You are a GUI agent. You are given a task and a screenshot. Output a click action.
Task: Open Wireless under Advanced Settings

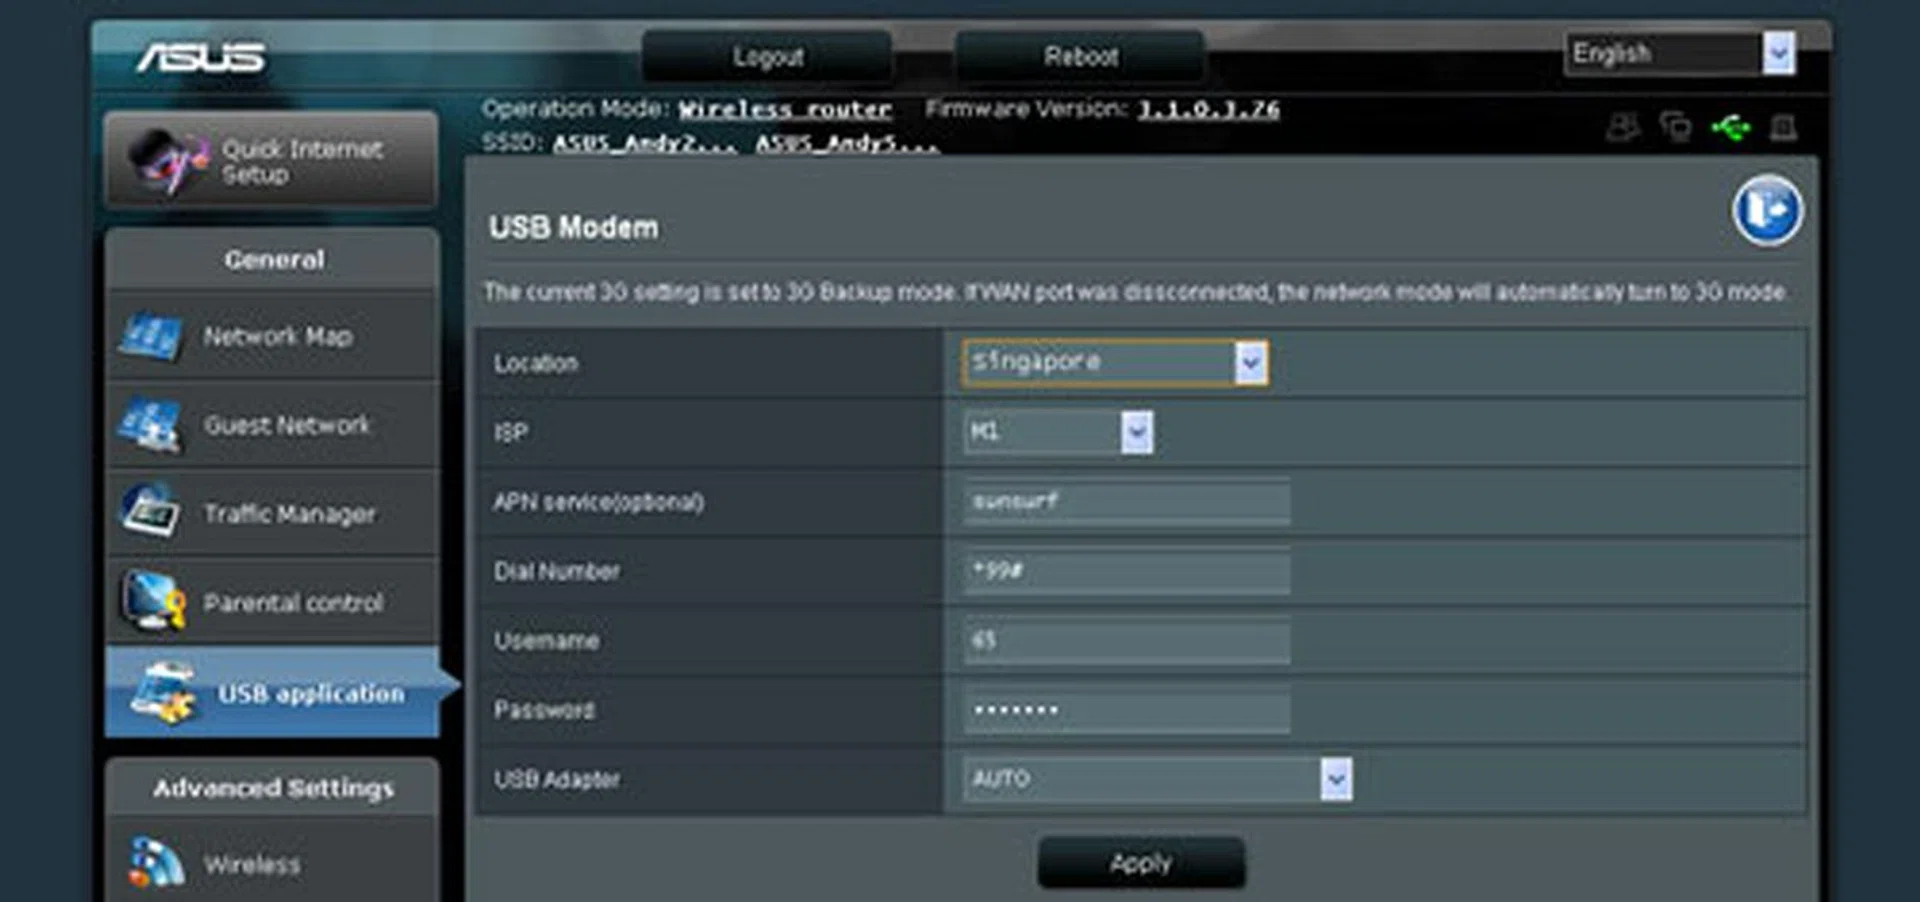[x=252, y=864]
